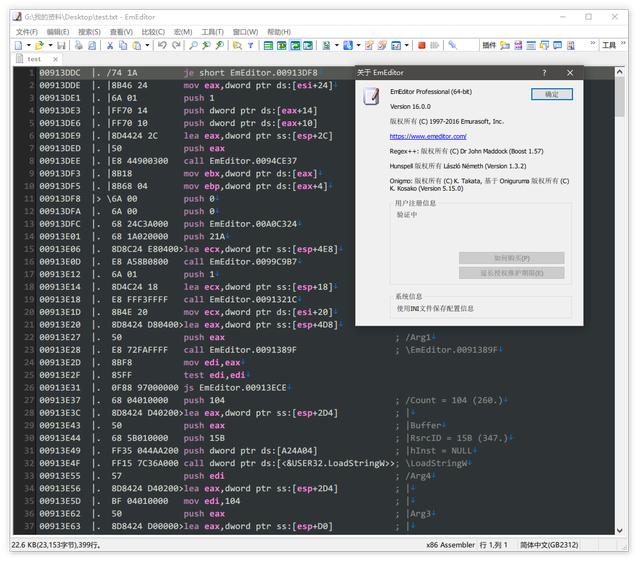Click the Filter funnel icon
This screenshot has height=564, width=640.
pos(250,45)
